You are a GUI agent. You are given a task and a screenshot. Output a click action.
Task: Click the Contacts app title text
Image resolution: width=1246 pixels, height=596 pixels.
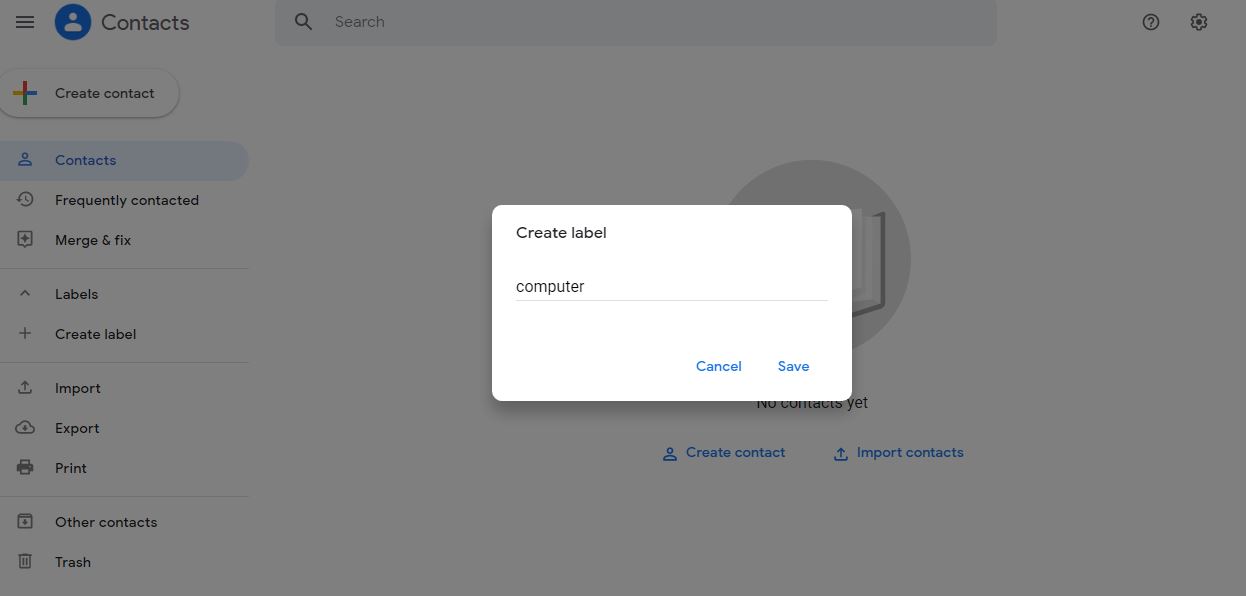(x=145, y=22)
